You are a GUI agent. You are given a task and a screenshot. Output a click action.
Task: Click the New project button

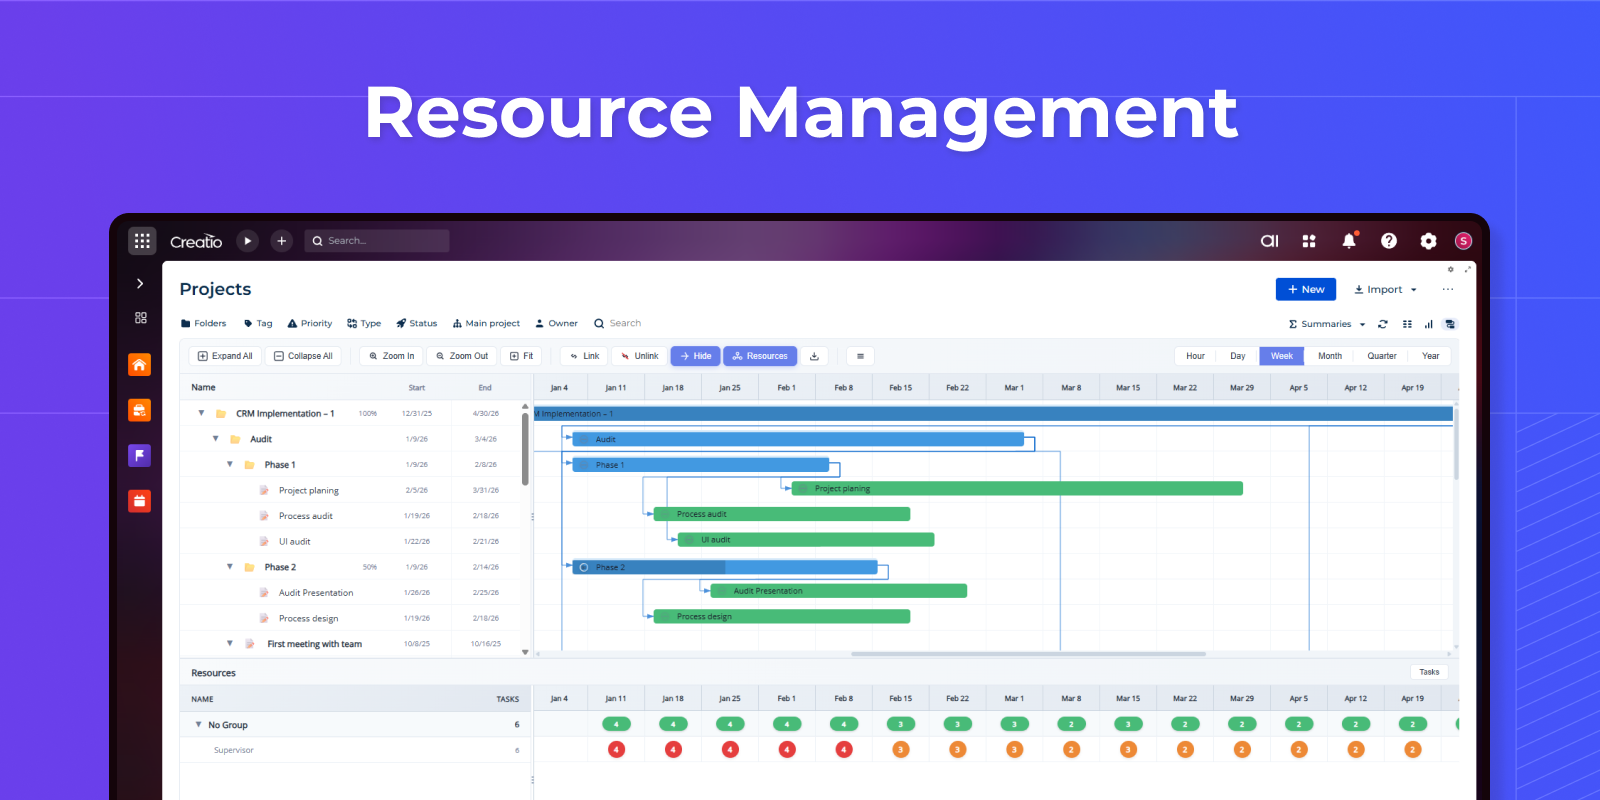click(1305, 290)
